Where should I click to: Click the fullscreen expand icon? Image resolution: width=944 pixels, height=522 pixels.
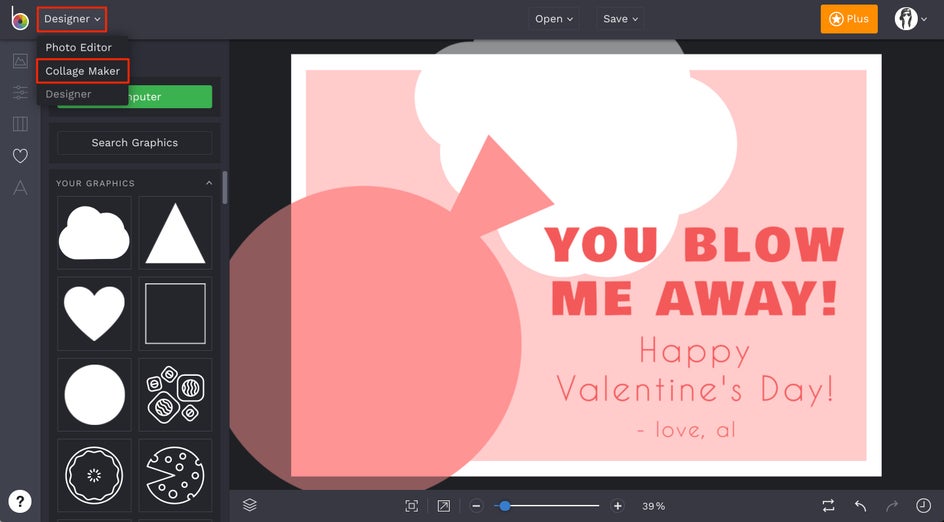click(x=444, y=506)
